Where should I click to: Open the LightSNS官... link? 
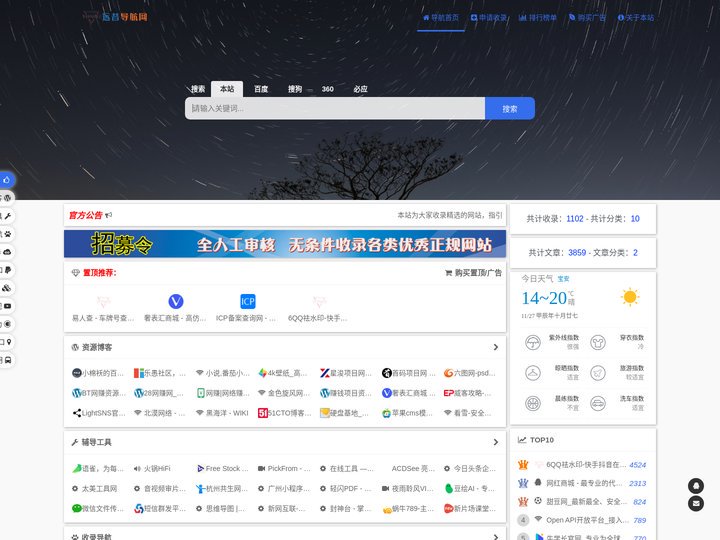pyautogui.click(x=99, y=413)
